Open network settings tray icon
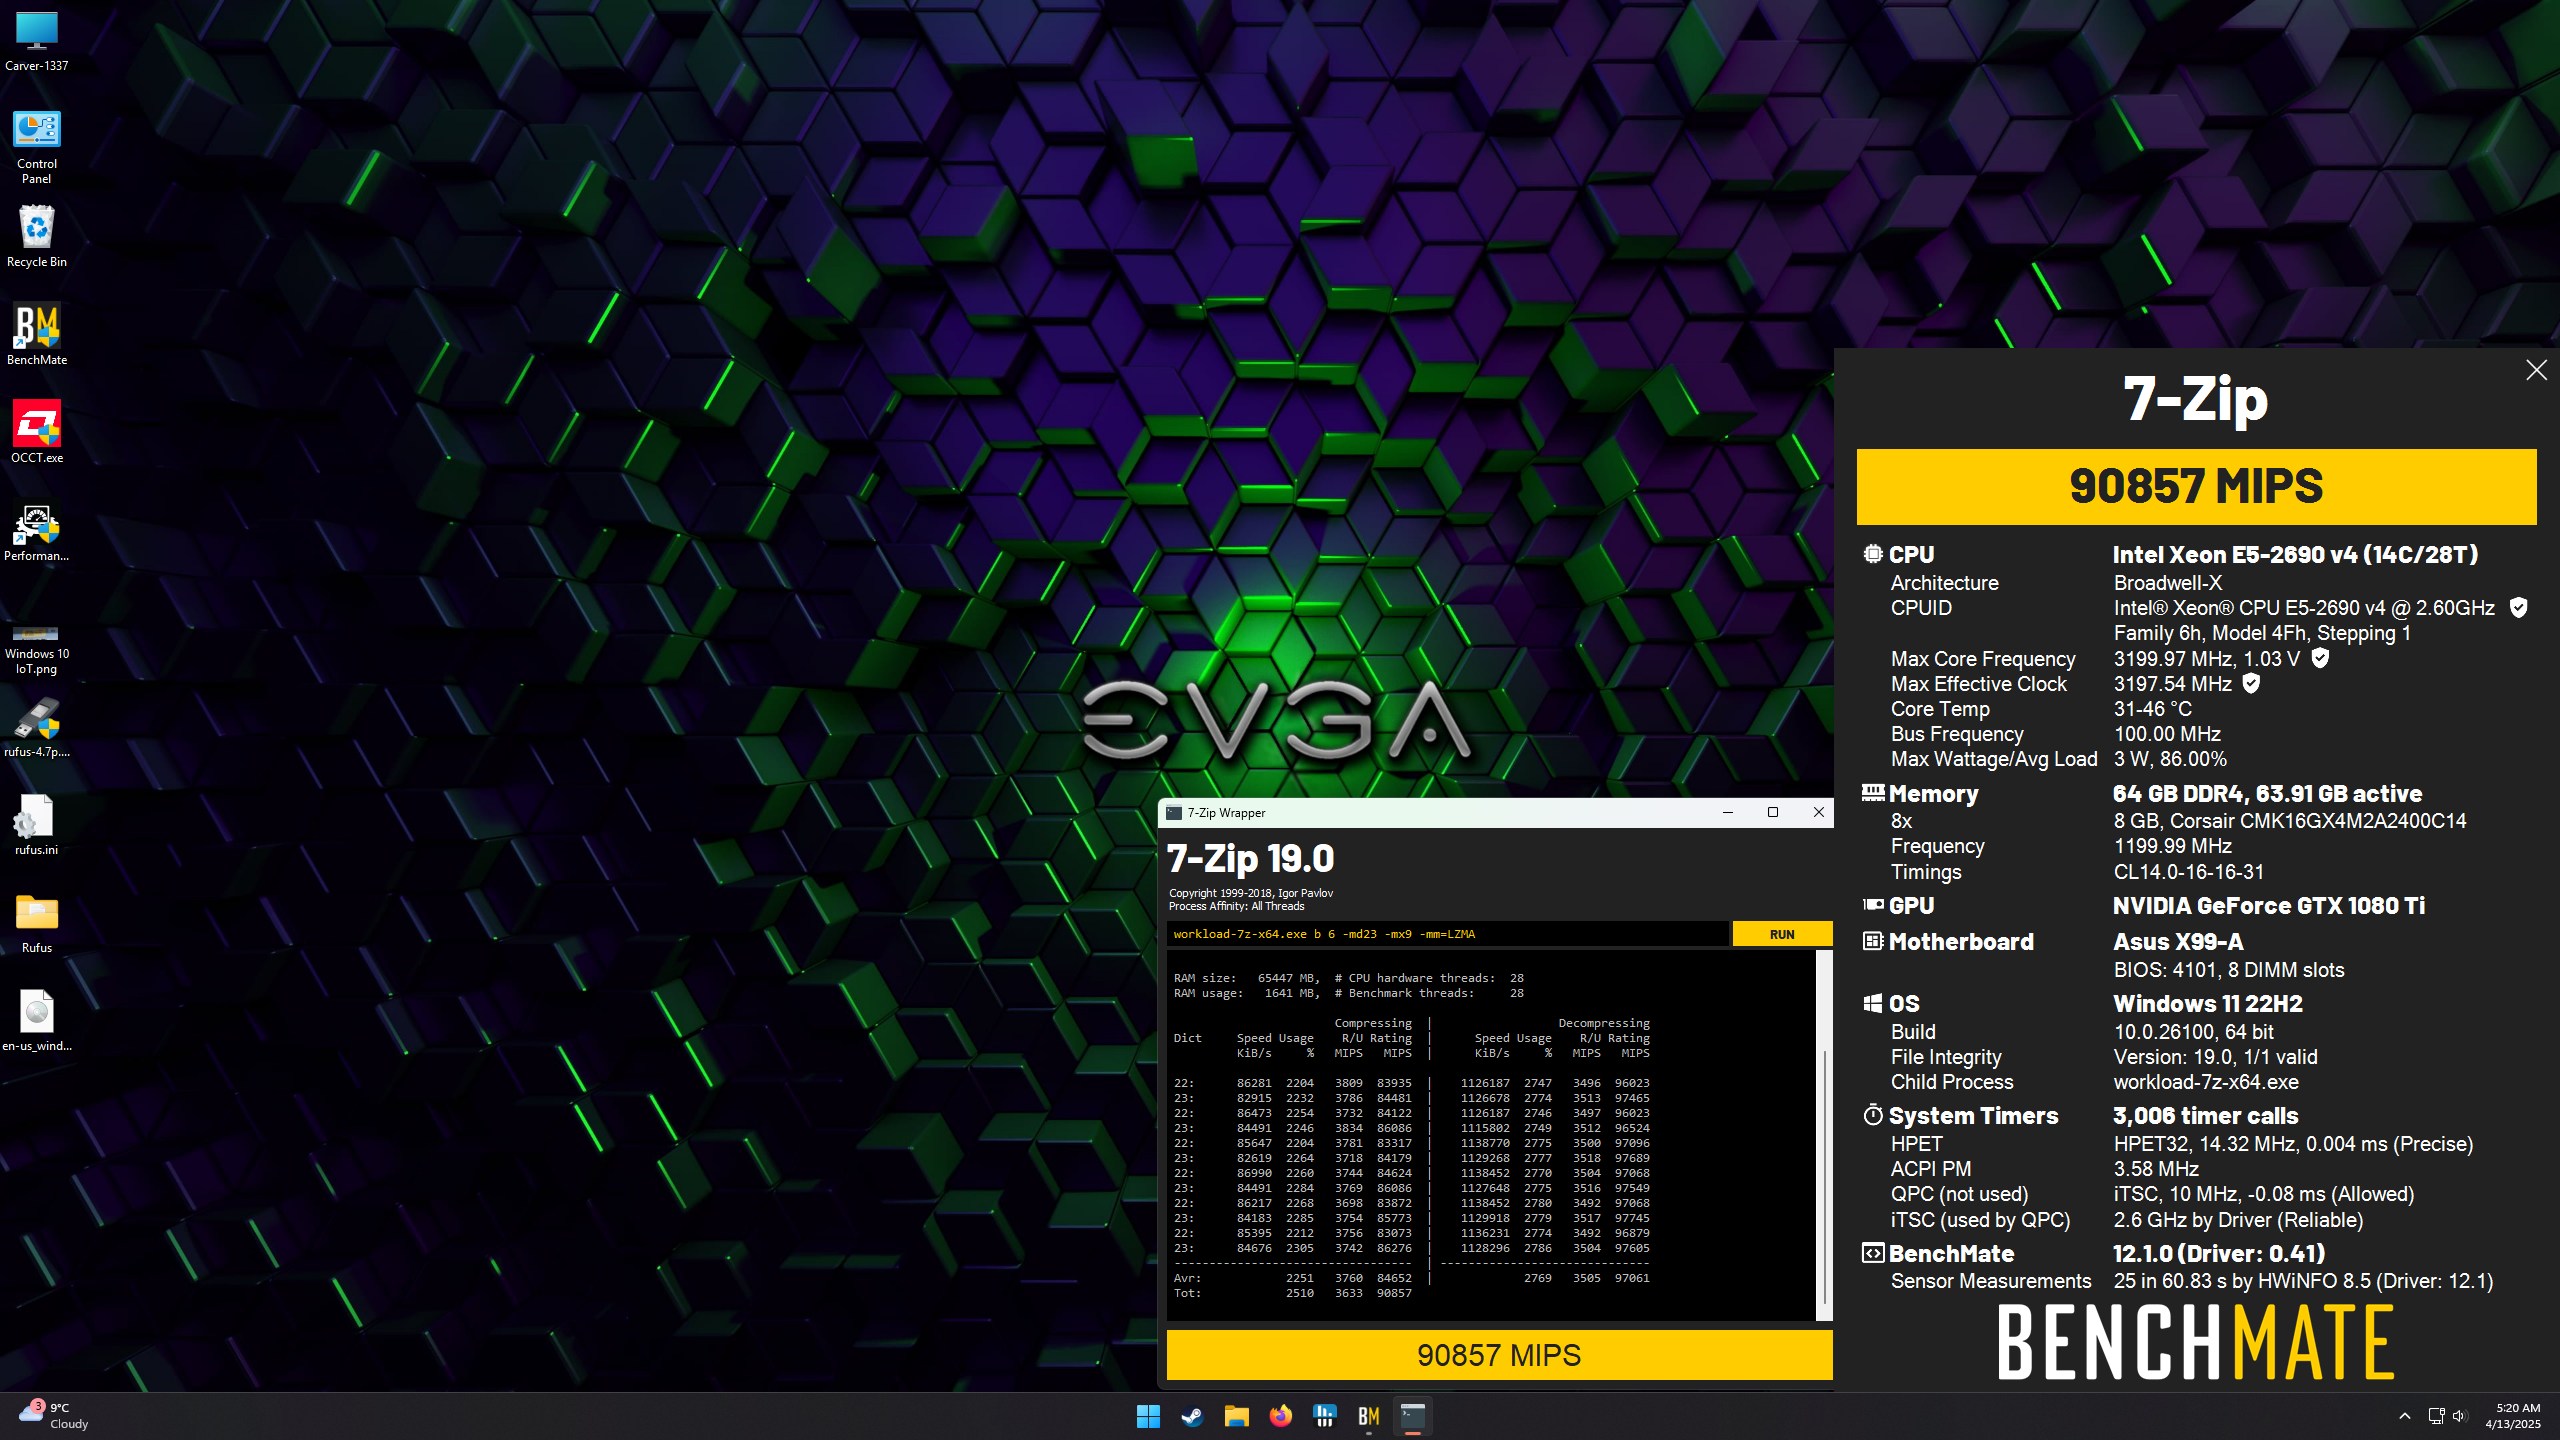 coord(2437,1416)
